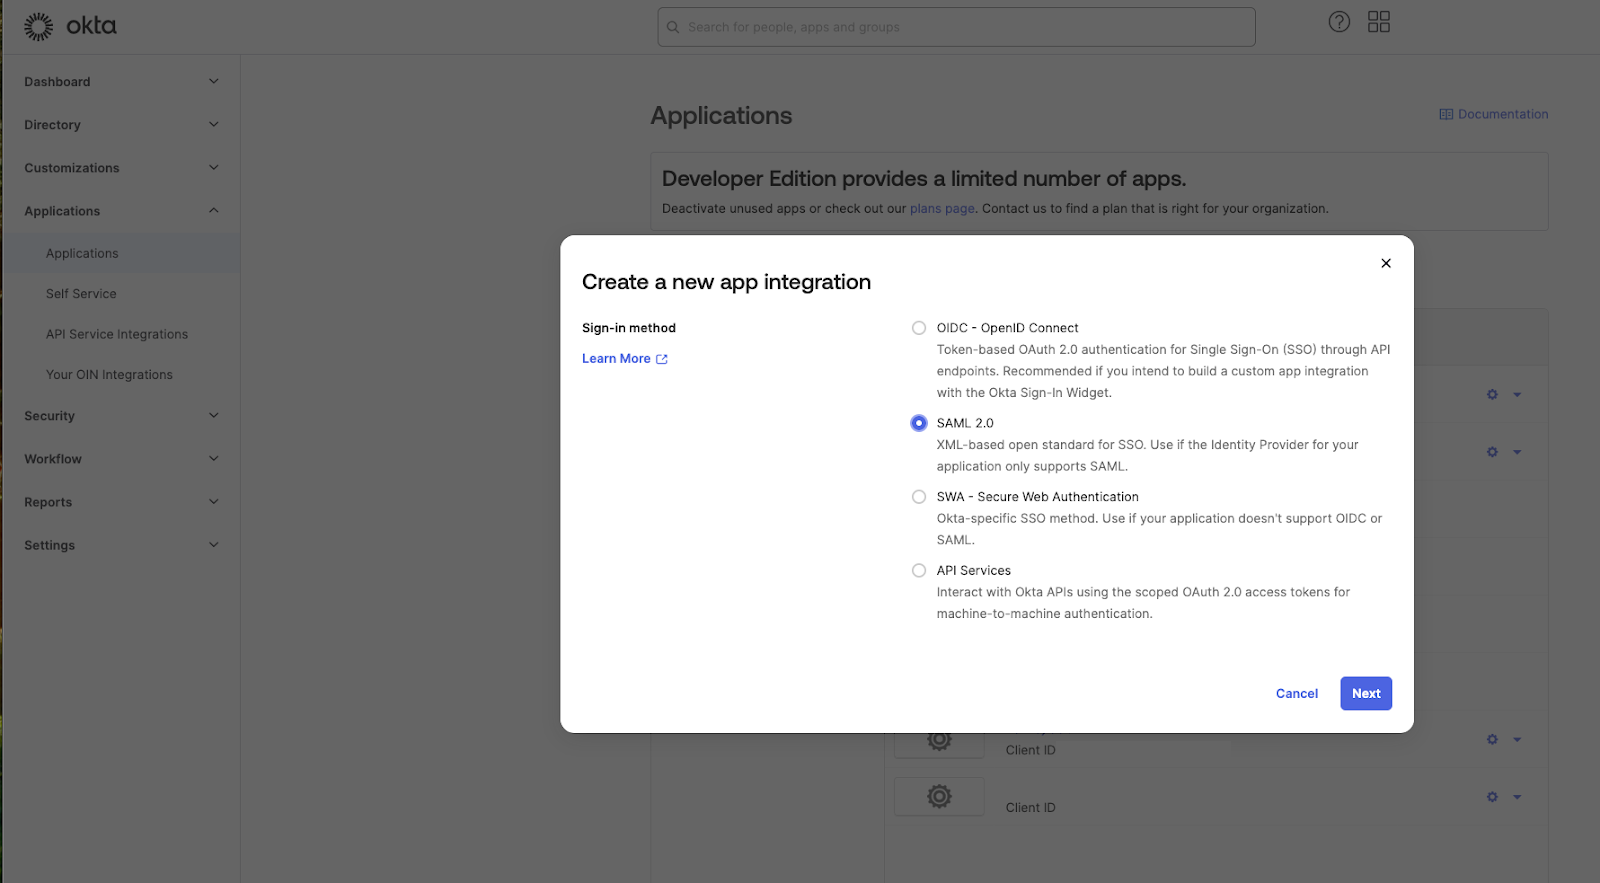Click gear icon in first application row
Screen dimensions: 1600x883
pyautogui.click(x=1492, y=394)
